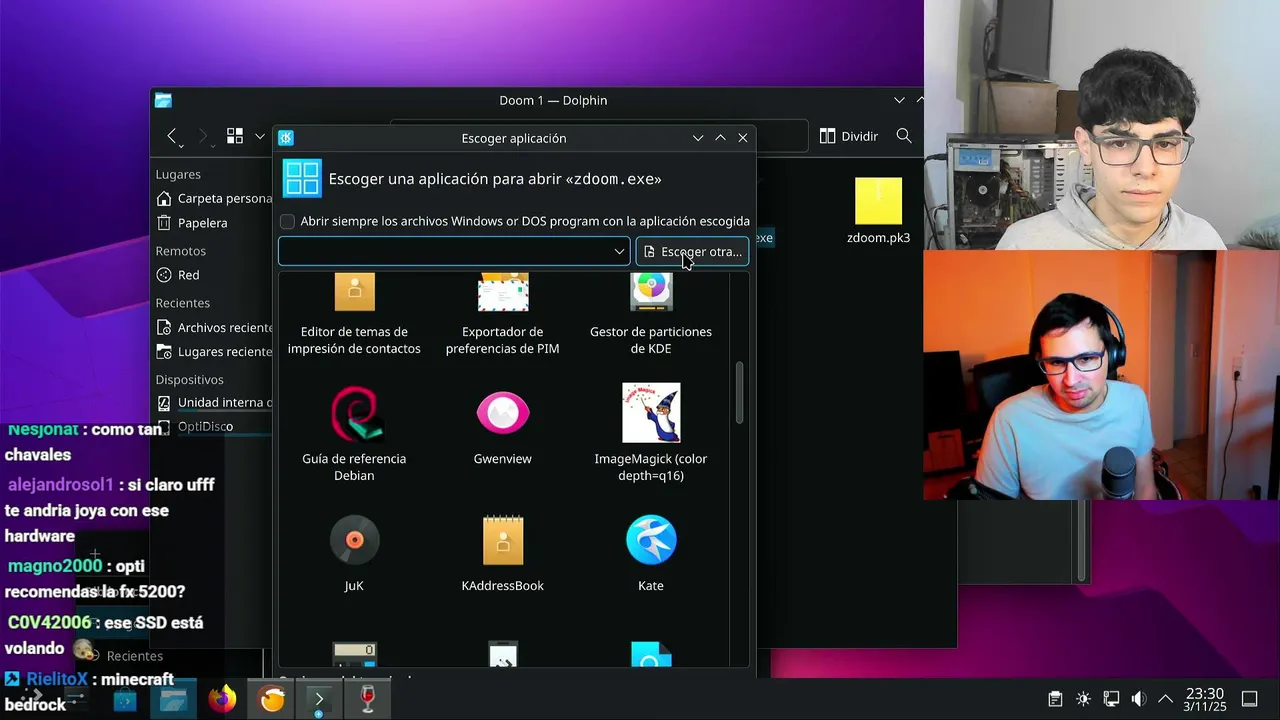
Task: Choose Kate to open zdoom.exe
Action: (x=650, y=553)
